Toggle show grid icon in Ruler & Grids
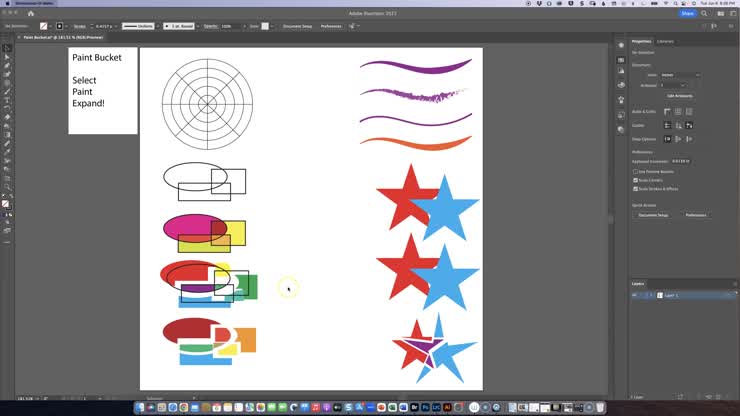The width and height of the screenshot is (740, 416). (x=678, y=112)
